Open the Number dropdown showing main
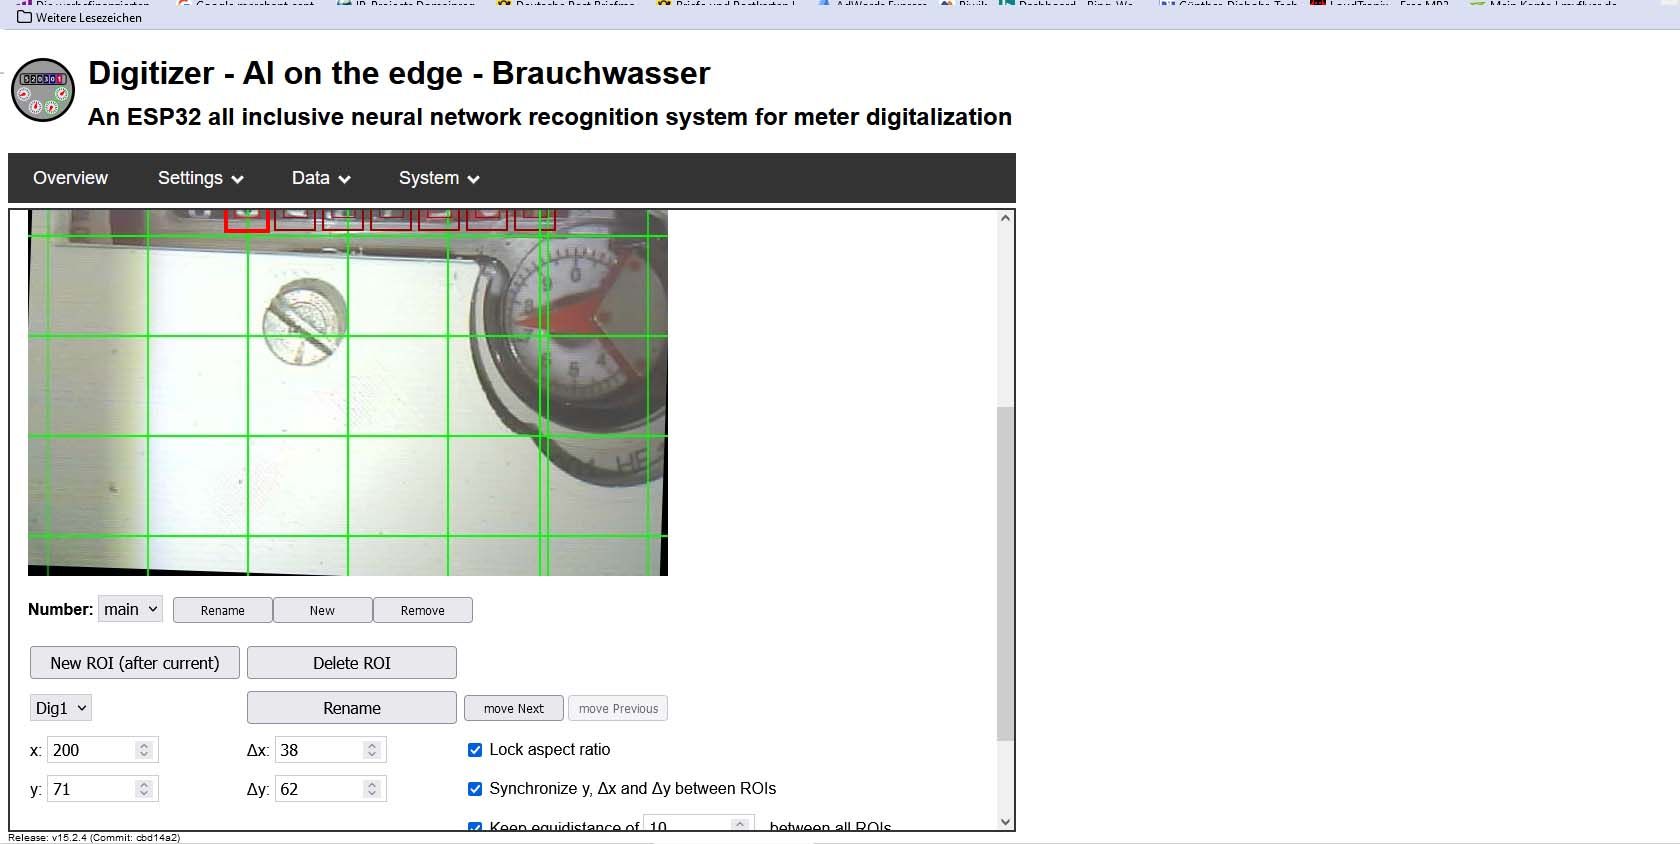The width and height of the screenshot is (1680, 844). [x=130, y=609]
